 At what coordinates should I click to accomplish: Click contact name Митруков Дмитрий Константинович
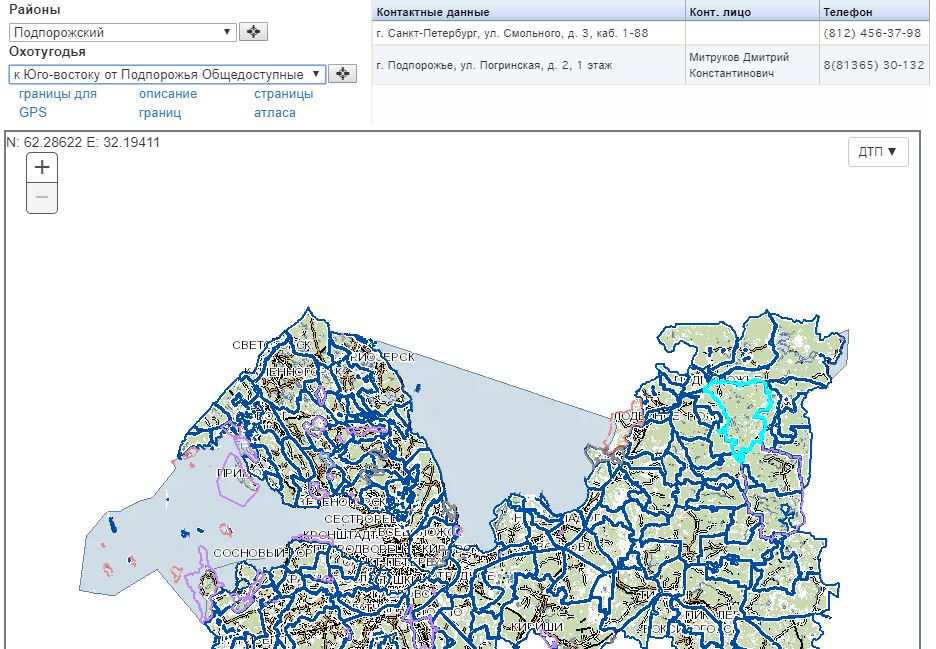click(x=739, y=65)
